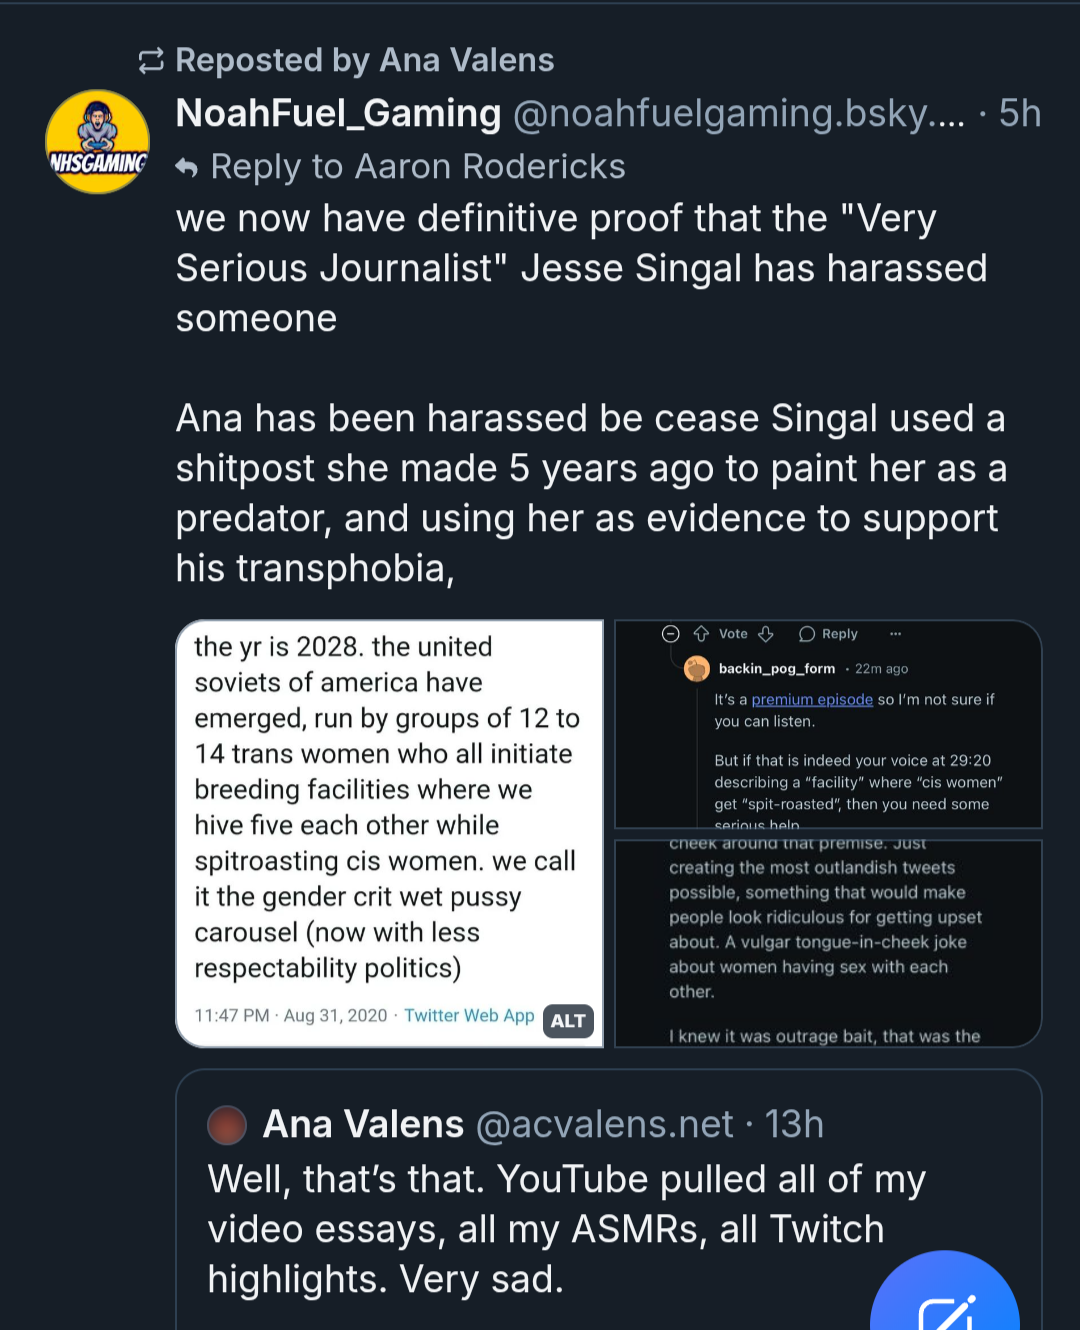Show ALT text for the tweet image

(x=568, y=1021)
